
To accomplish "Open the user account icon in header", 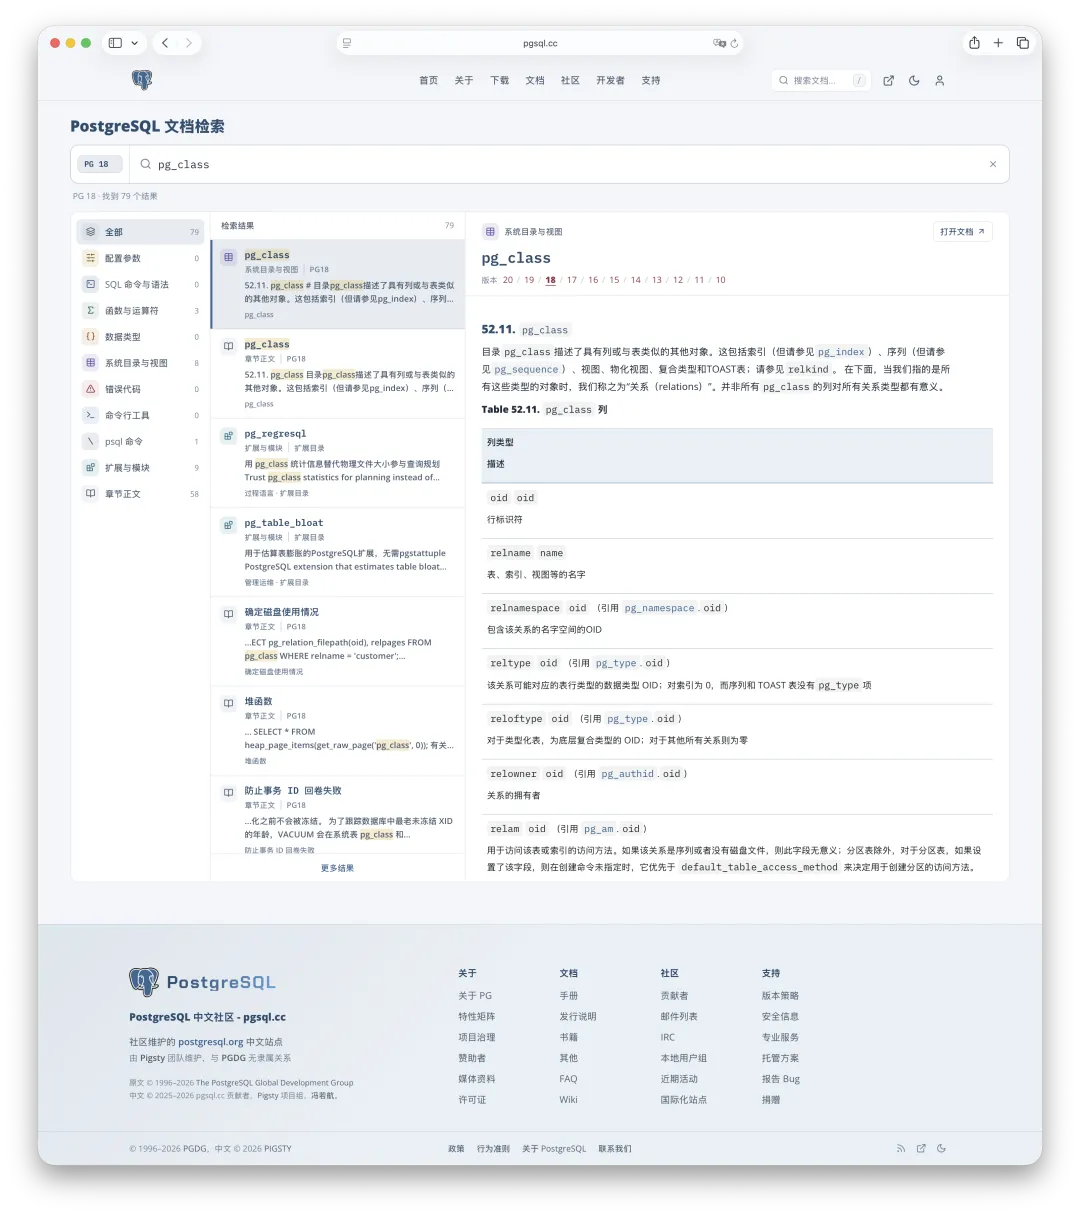I will (939, 80).
